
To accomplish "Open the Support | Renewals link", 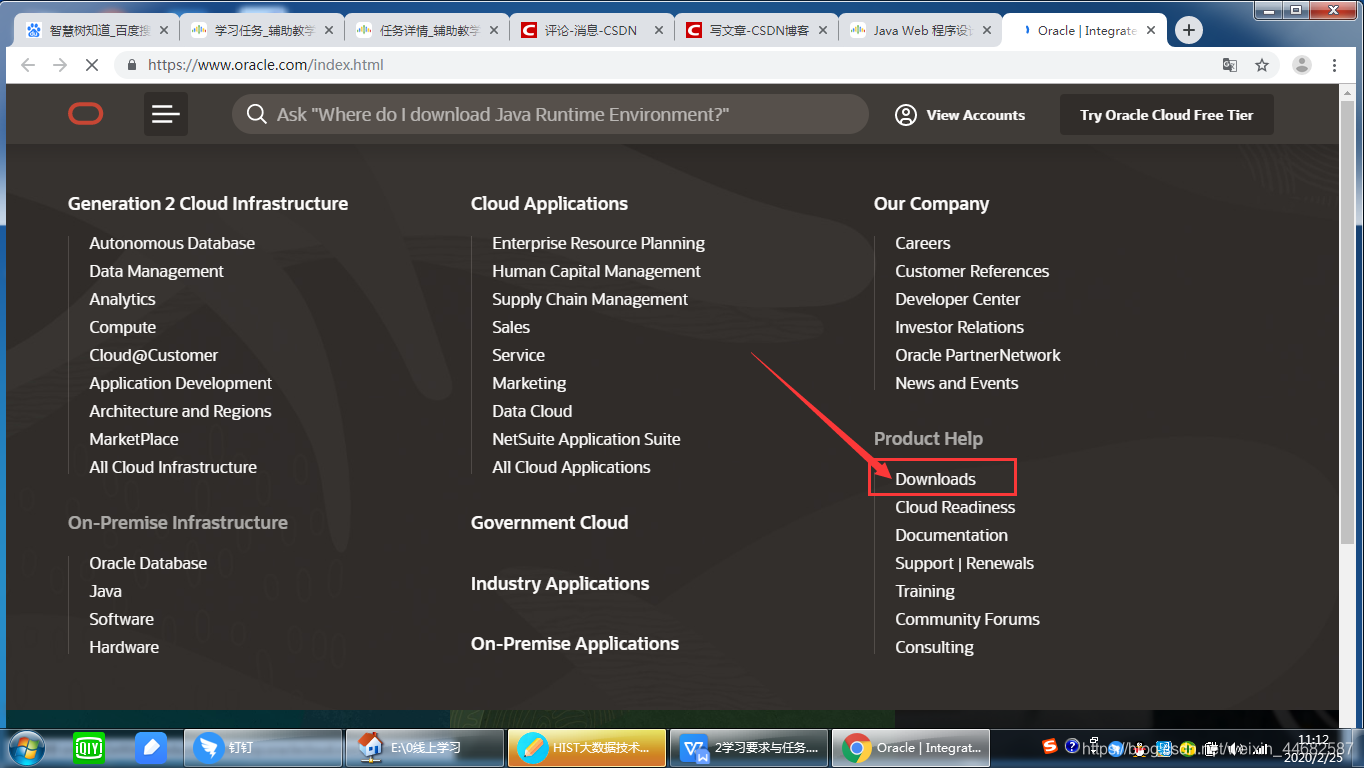I will 964,563.
